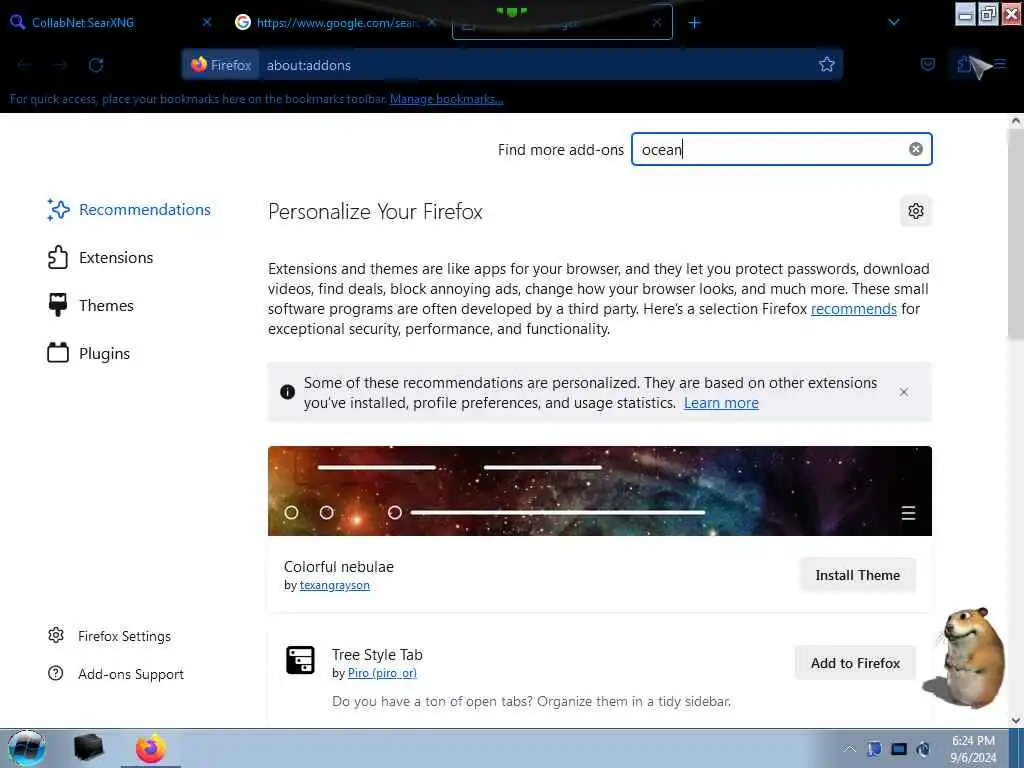Open the Recommendations sidebar section

coord(129,210)
